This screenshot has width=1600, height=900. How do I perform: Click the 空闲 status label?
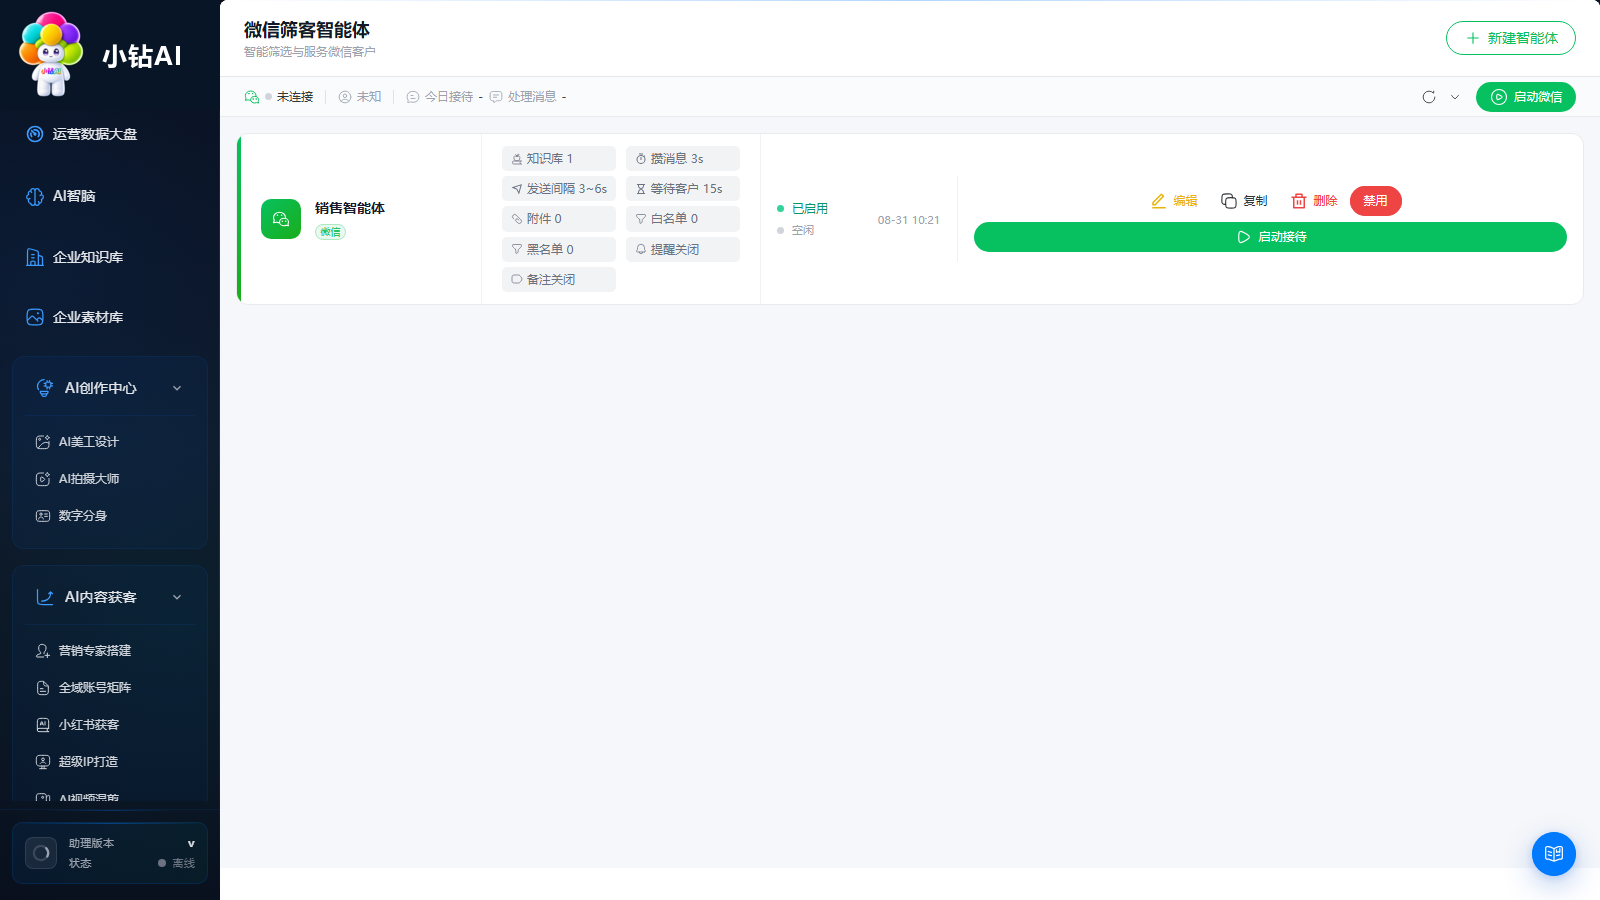click(x=803, y=231)
